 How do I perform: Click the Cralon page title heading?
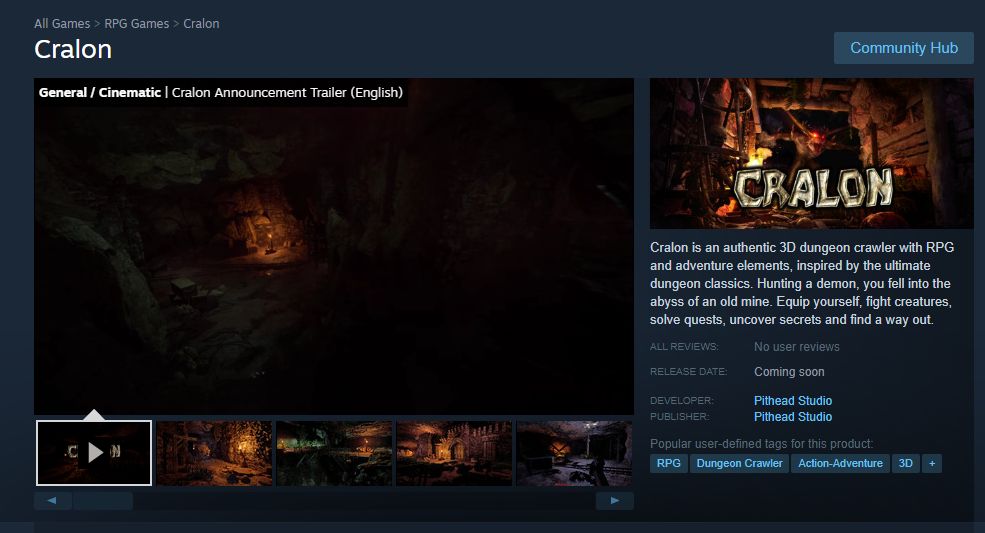point(73,49)
